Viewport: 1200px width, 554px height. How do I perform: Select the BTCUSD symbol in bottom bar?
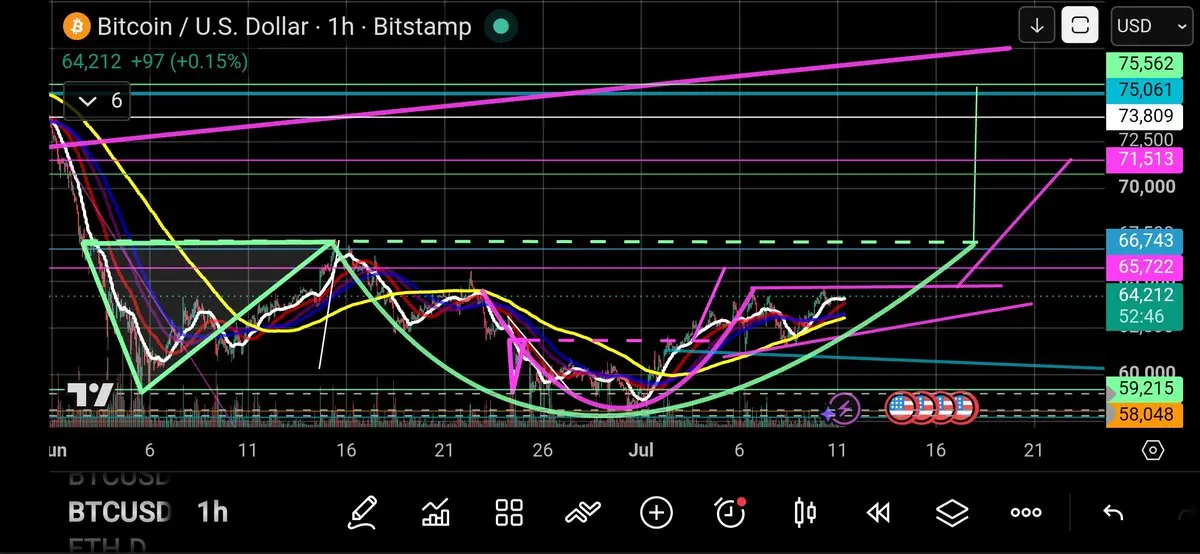(x=119, y=513)
